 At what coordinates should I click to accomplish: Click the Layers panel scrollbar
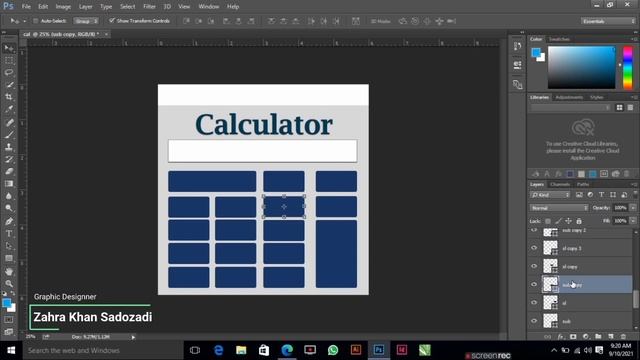635,299
